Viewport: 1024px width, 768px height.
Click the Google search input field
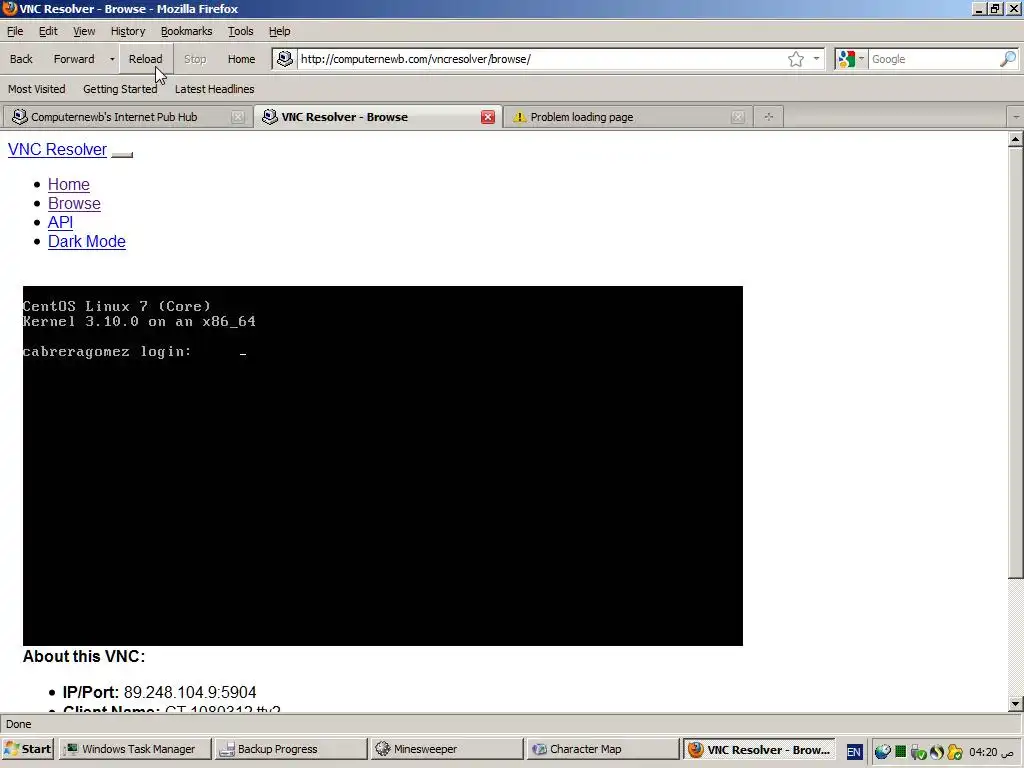pos(934,59)
